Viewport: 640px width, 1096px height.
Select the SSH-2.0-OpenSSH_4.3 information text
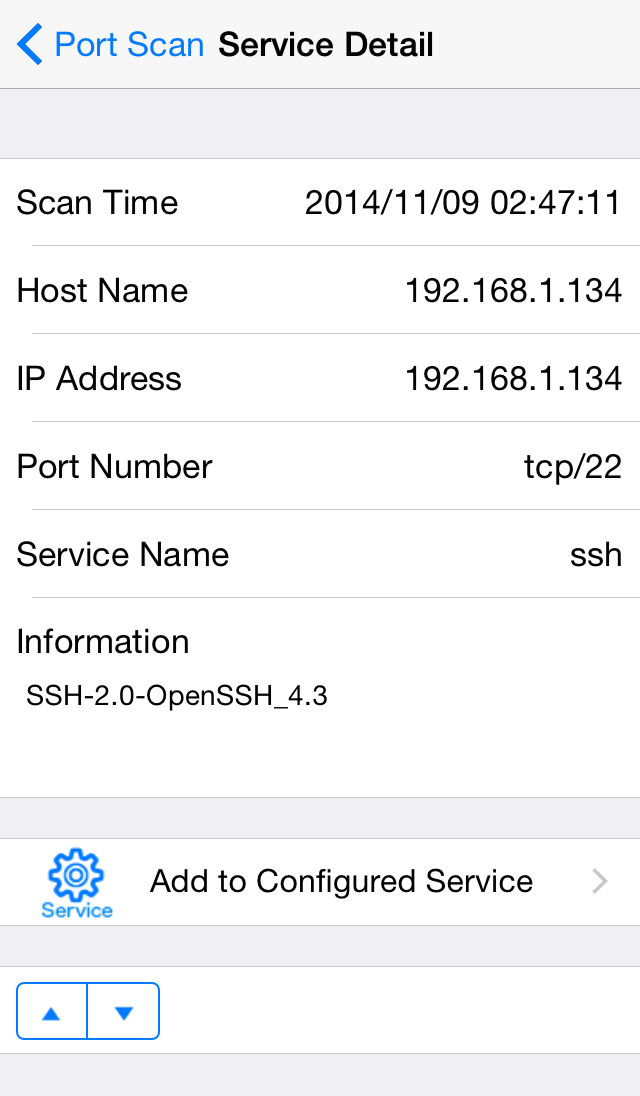pyautogui.click(x=176, y=695)
